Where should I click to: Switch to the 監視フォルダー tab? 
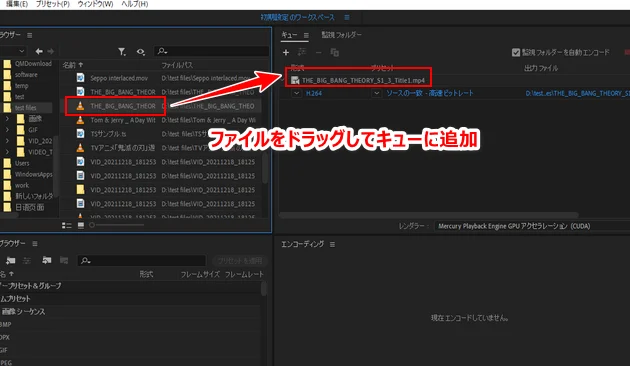pyautogui.click(x=342, y=35)
